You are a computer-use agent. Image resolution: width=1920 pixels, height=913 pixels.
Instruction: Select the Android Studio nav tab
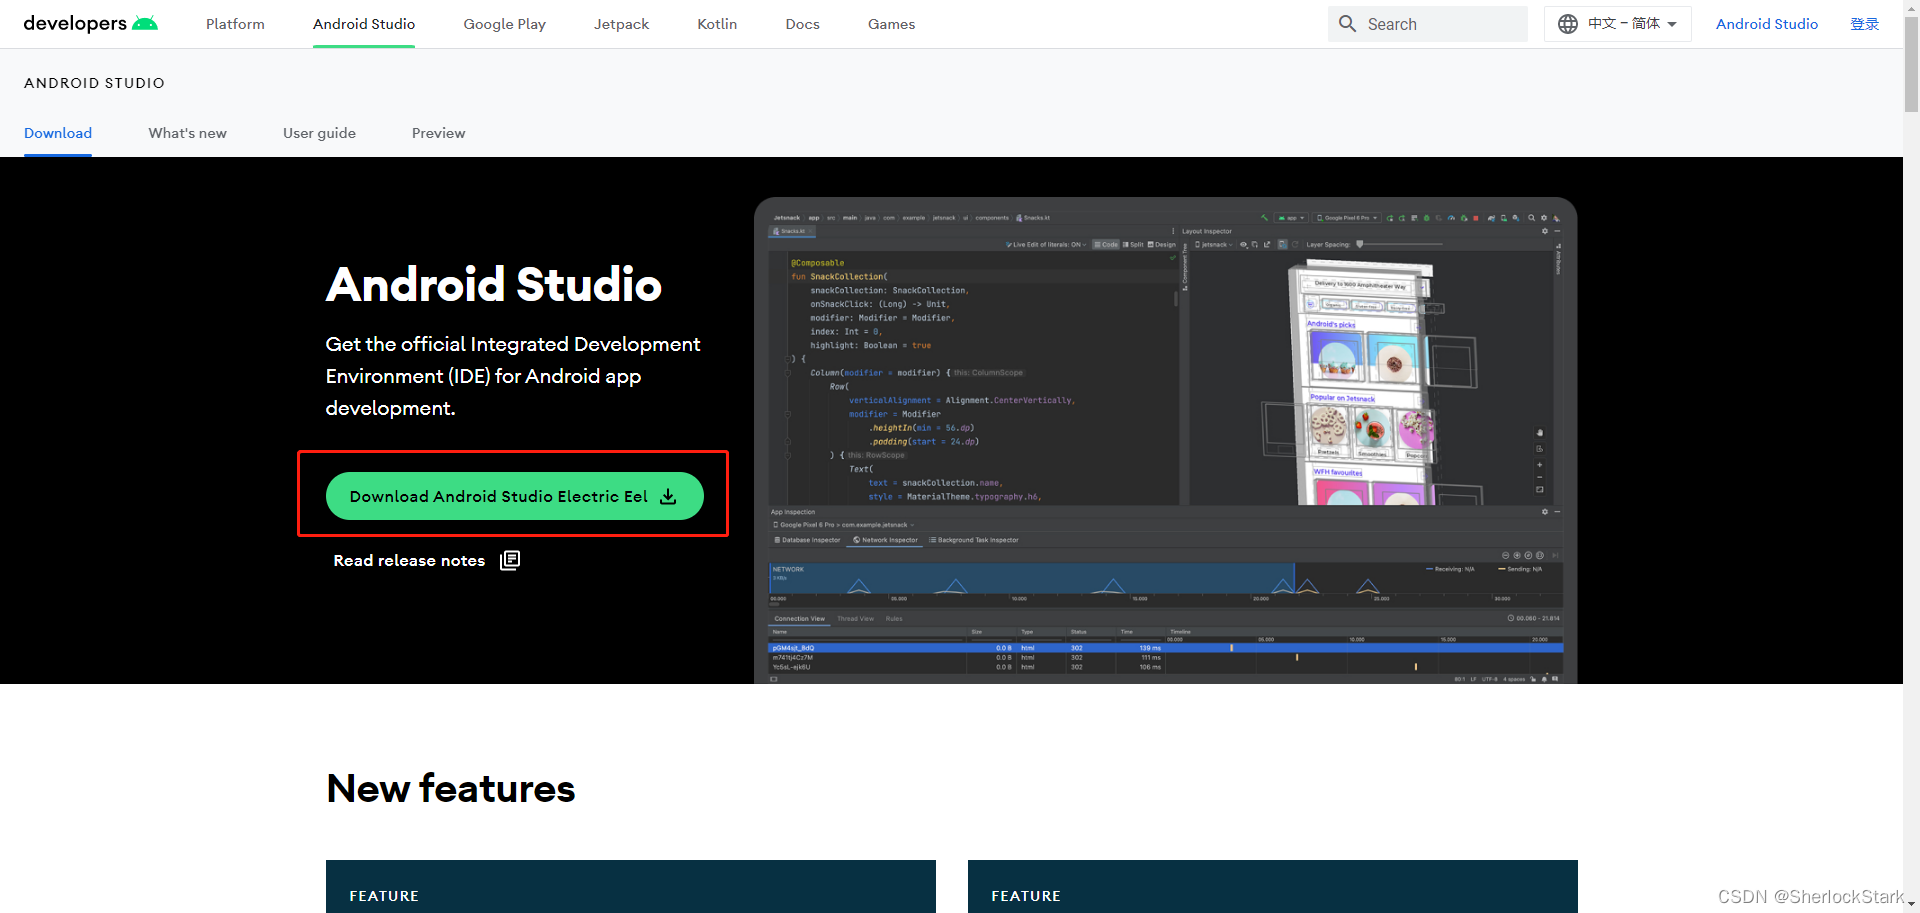point(364,24)
